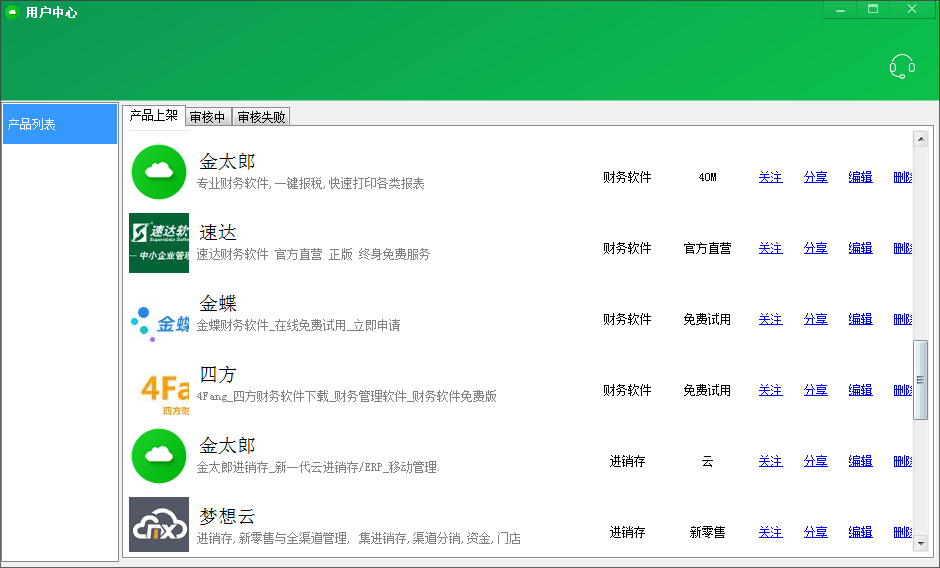Click the scrollbar down arrow

[921, 543]
